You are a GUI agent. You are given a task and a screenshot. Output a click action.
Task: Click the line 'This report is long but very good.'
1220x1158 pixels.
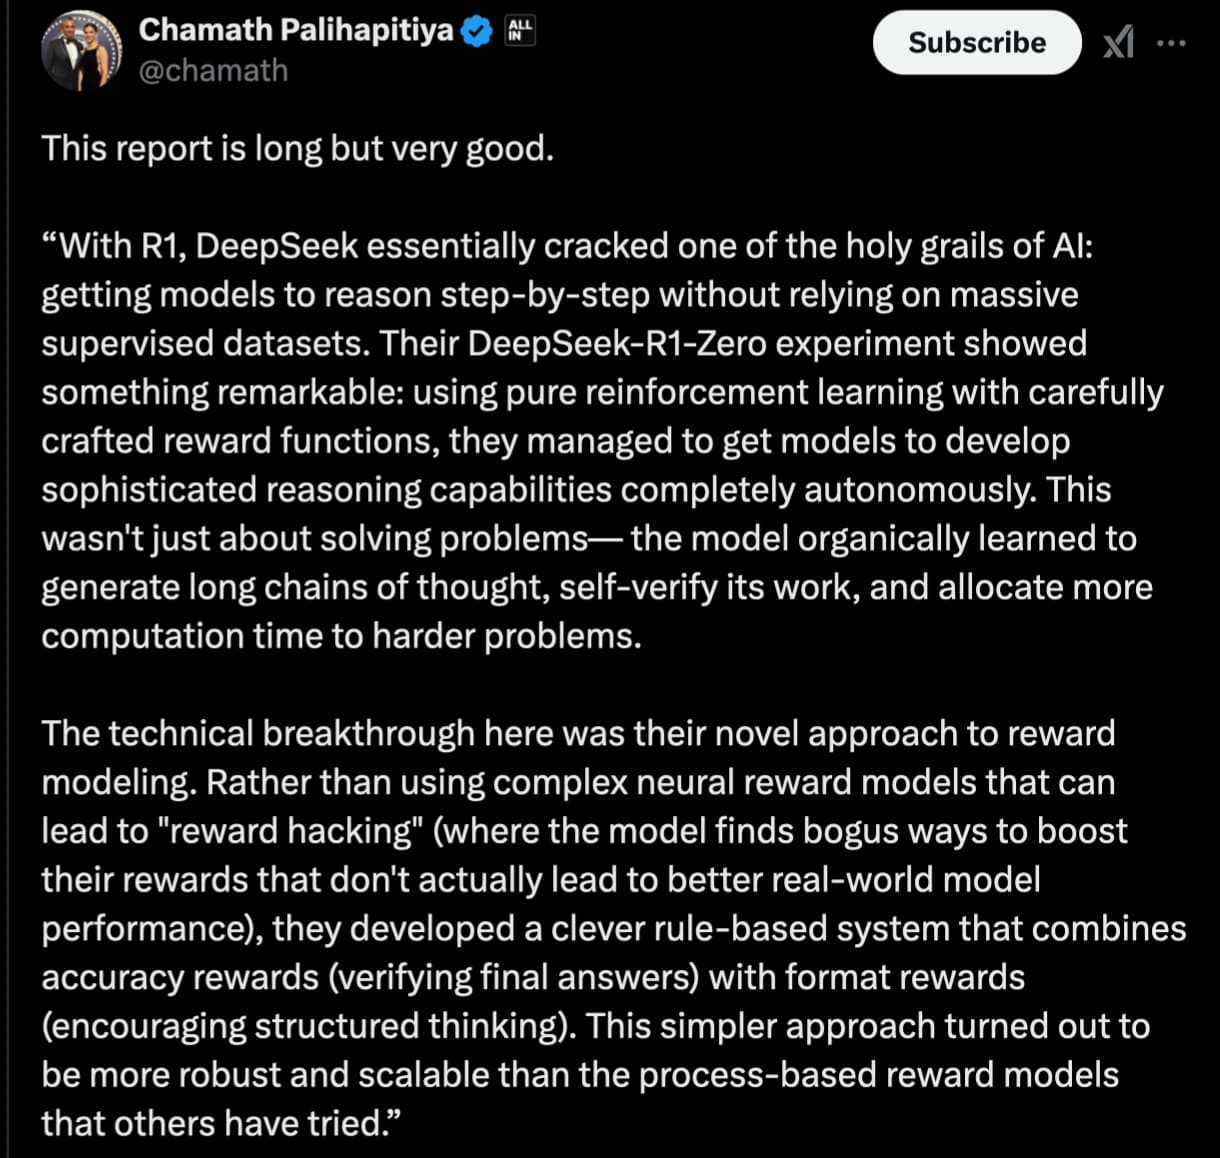click(297, 149)
